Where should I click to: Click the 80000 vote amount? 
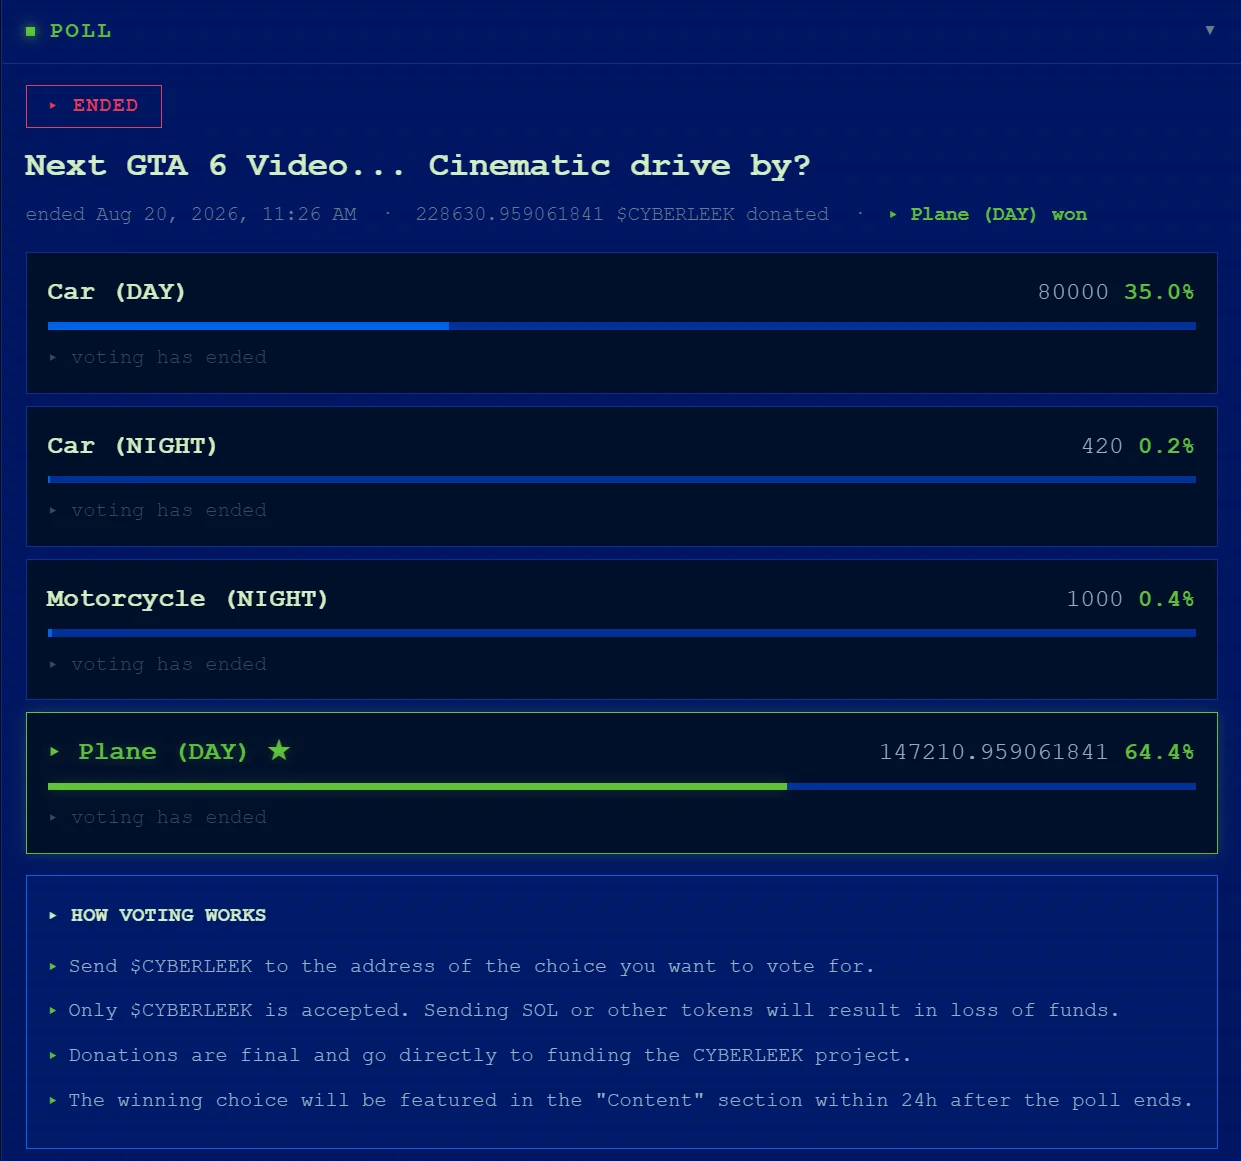tap(1073, 292)
